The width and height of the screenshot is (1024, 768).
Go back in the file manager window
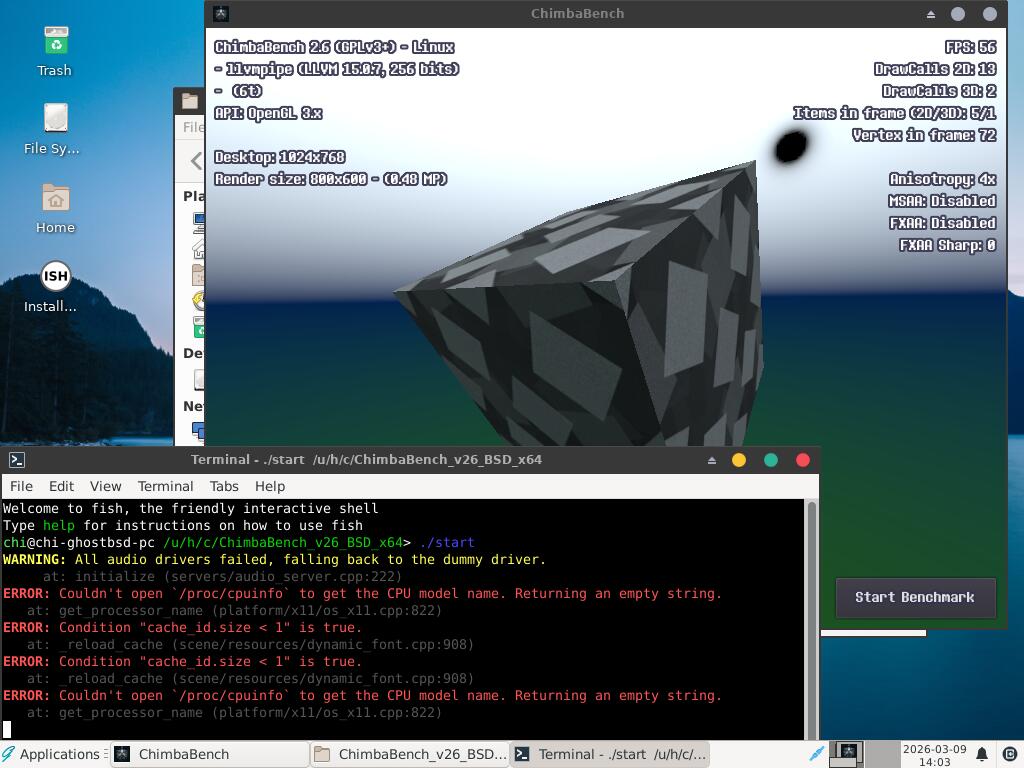195,161
